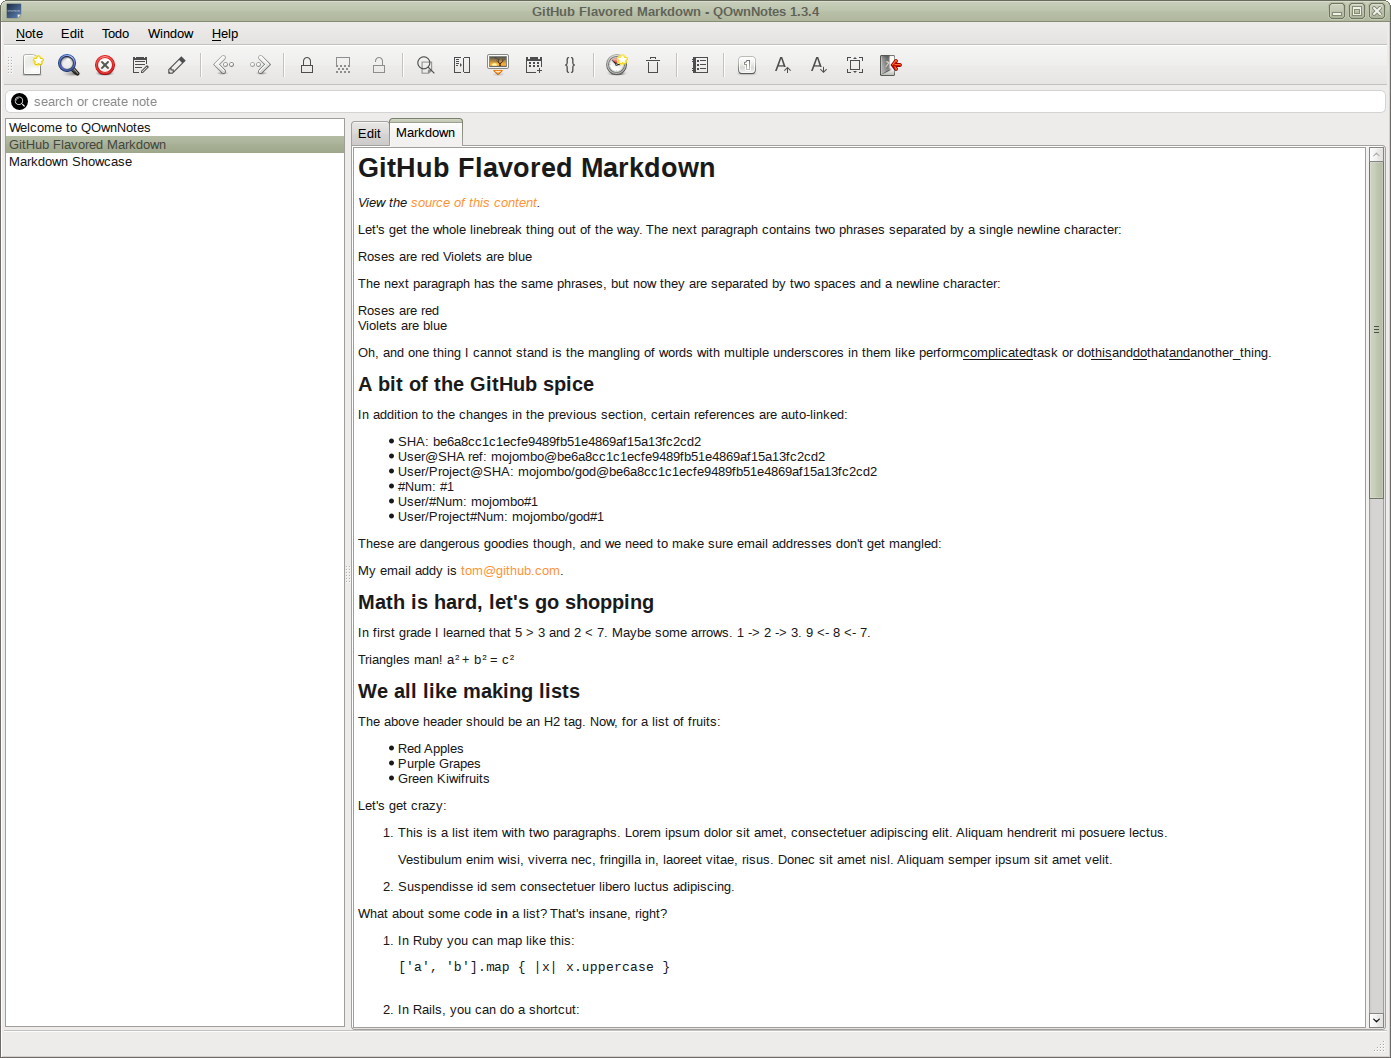Click the red circle remove note icon
1391x1058 pixels.
click(x=105, y=65)
